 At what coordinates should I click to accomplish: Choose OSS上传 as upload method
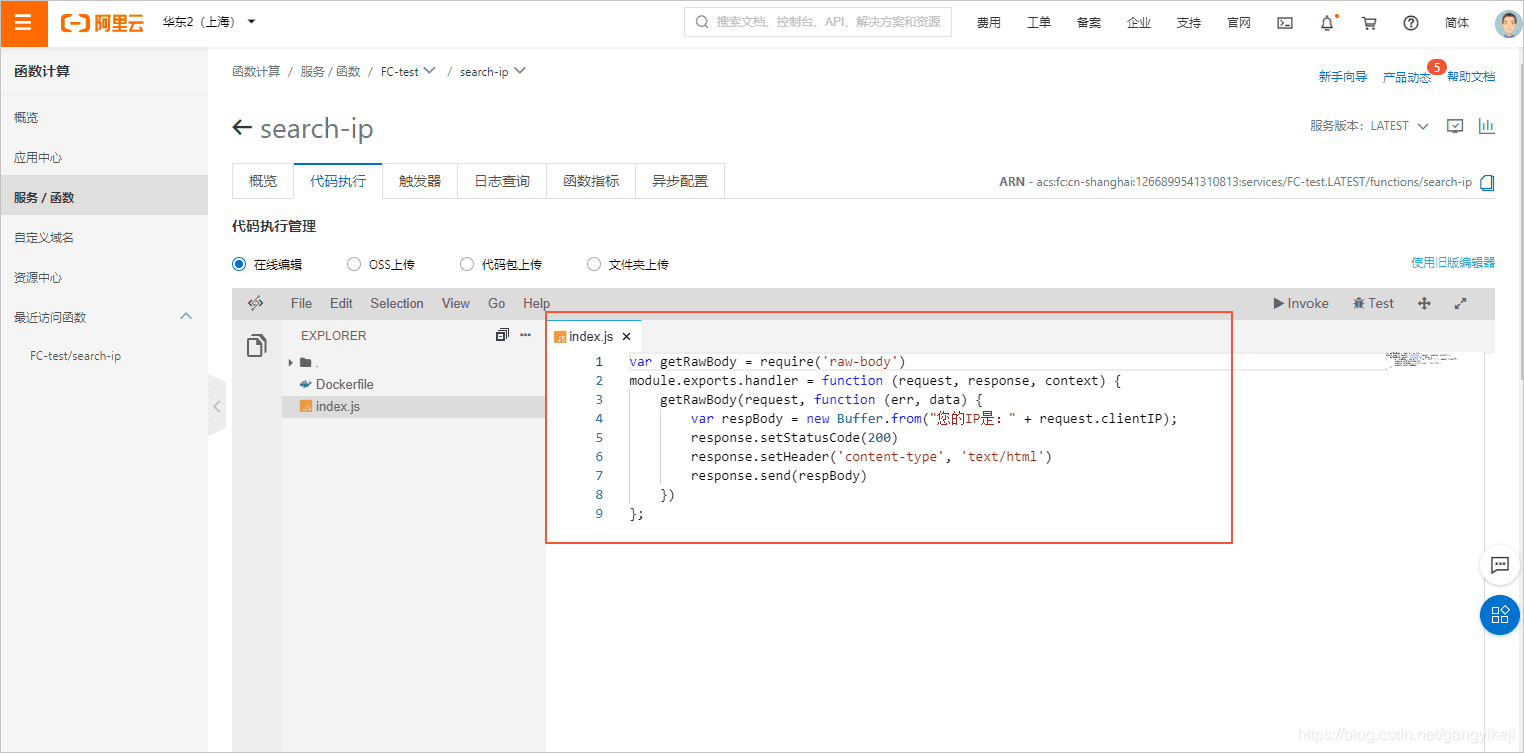[353, 263]
